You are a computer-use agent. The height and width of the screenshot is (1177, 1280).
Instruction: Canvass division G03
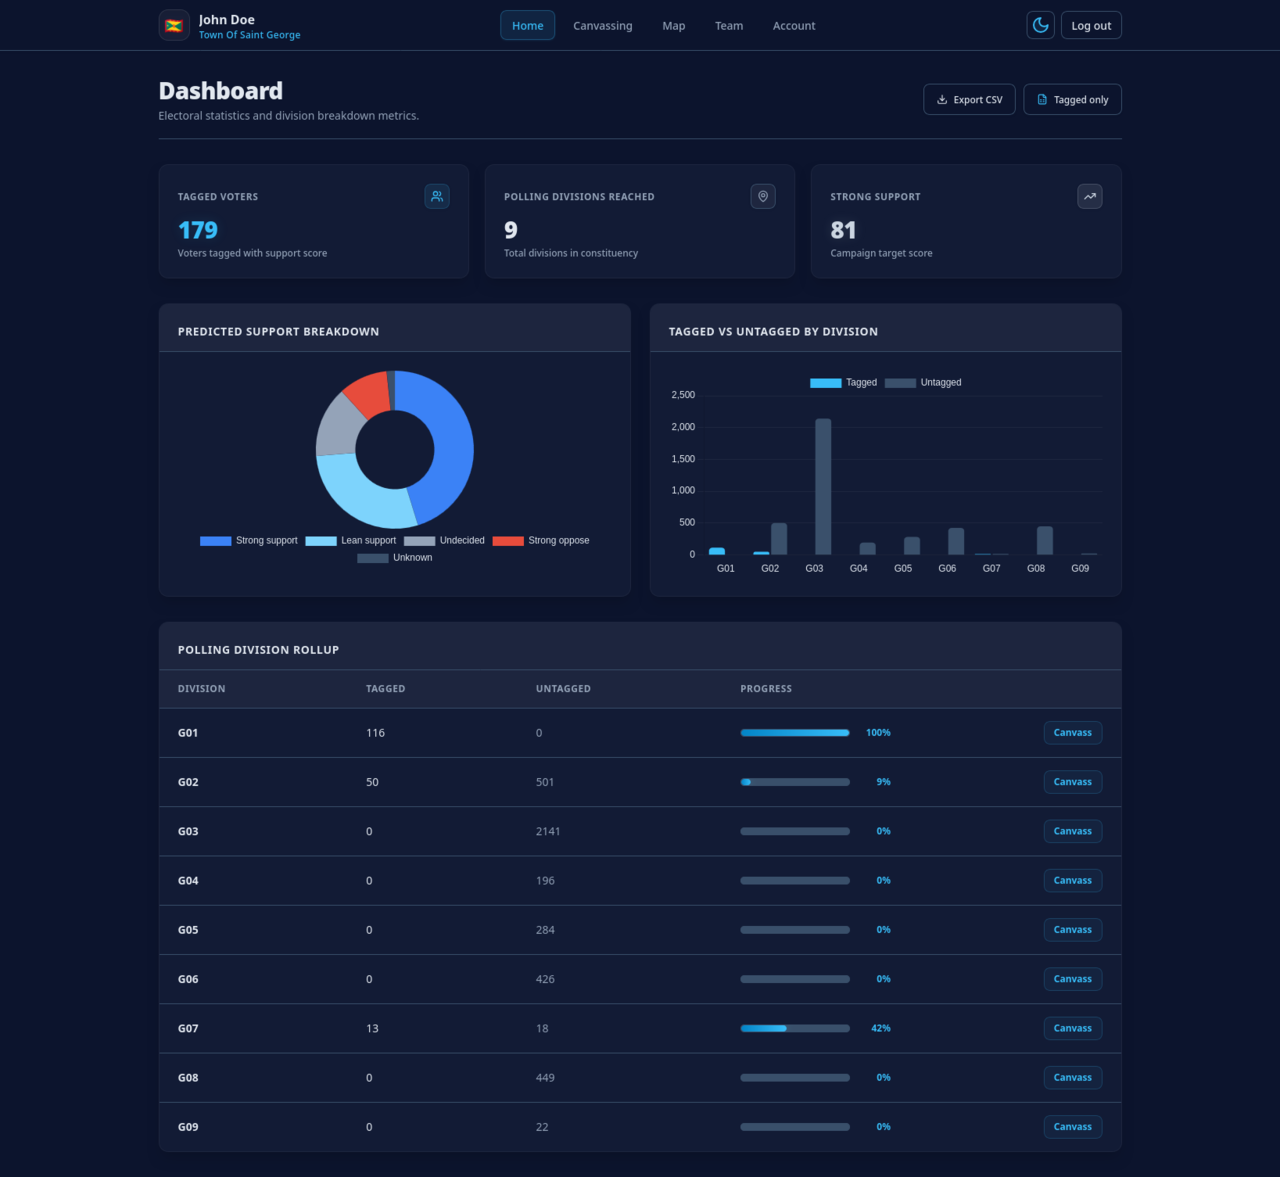tap(1073, 831)
